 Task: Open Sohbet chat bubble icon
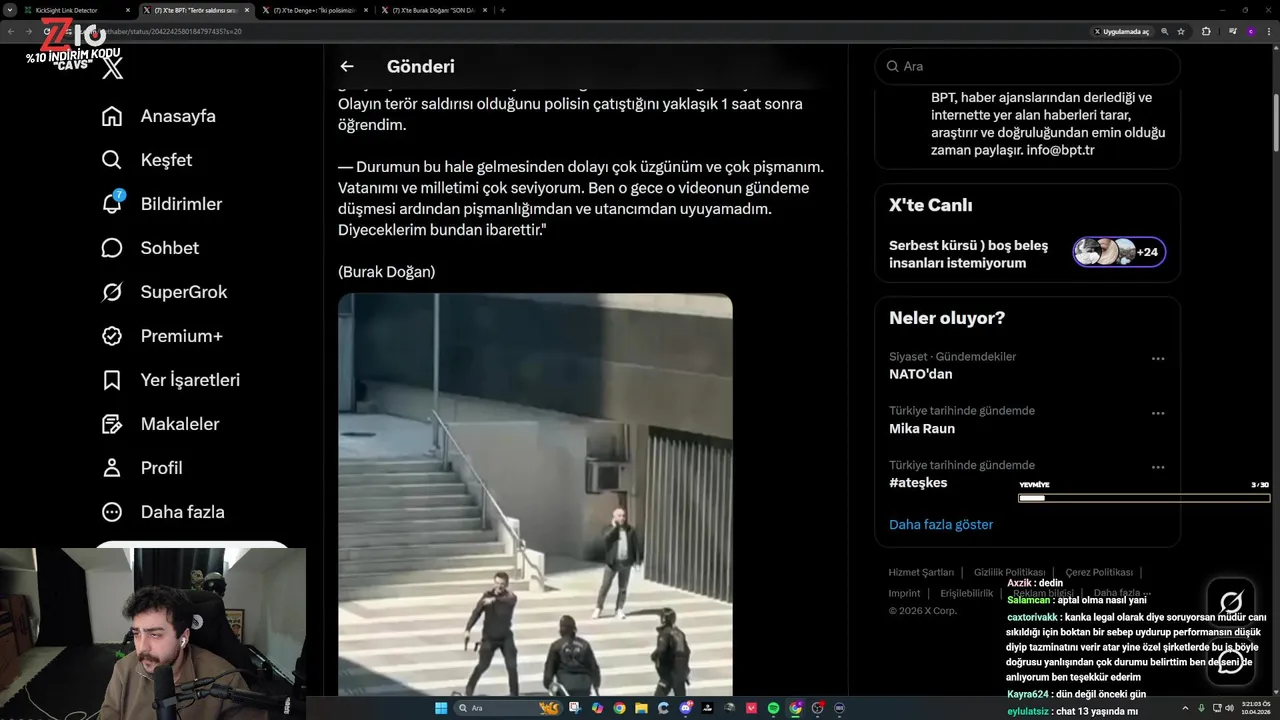(x=112, y=248)
